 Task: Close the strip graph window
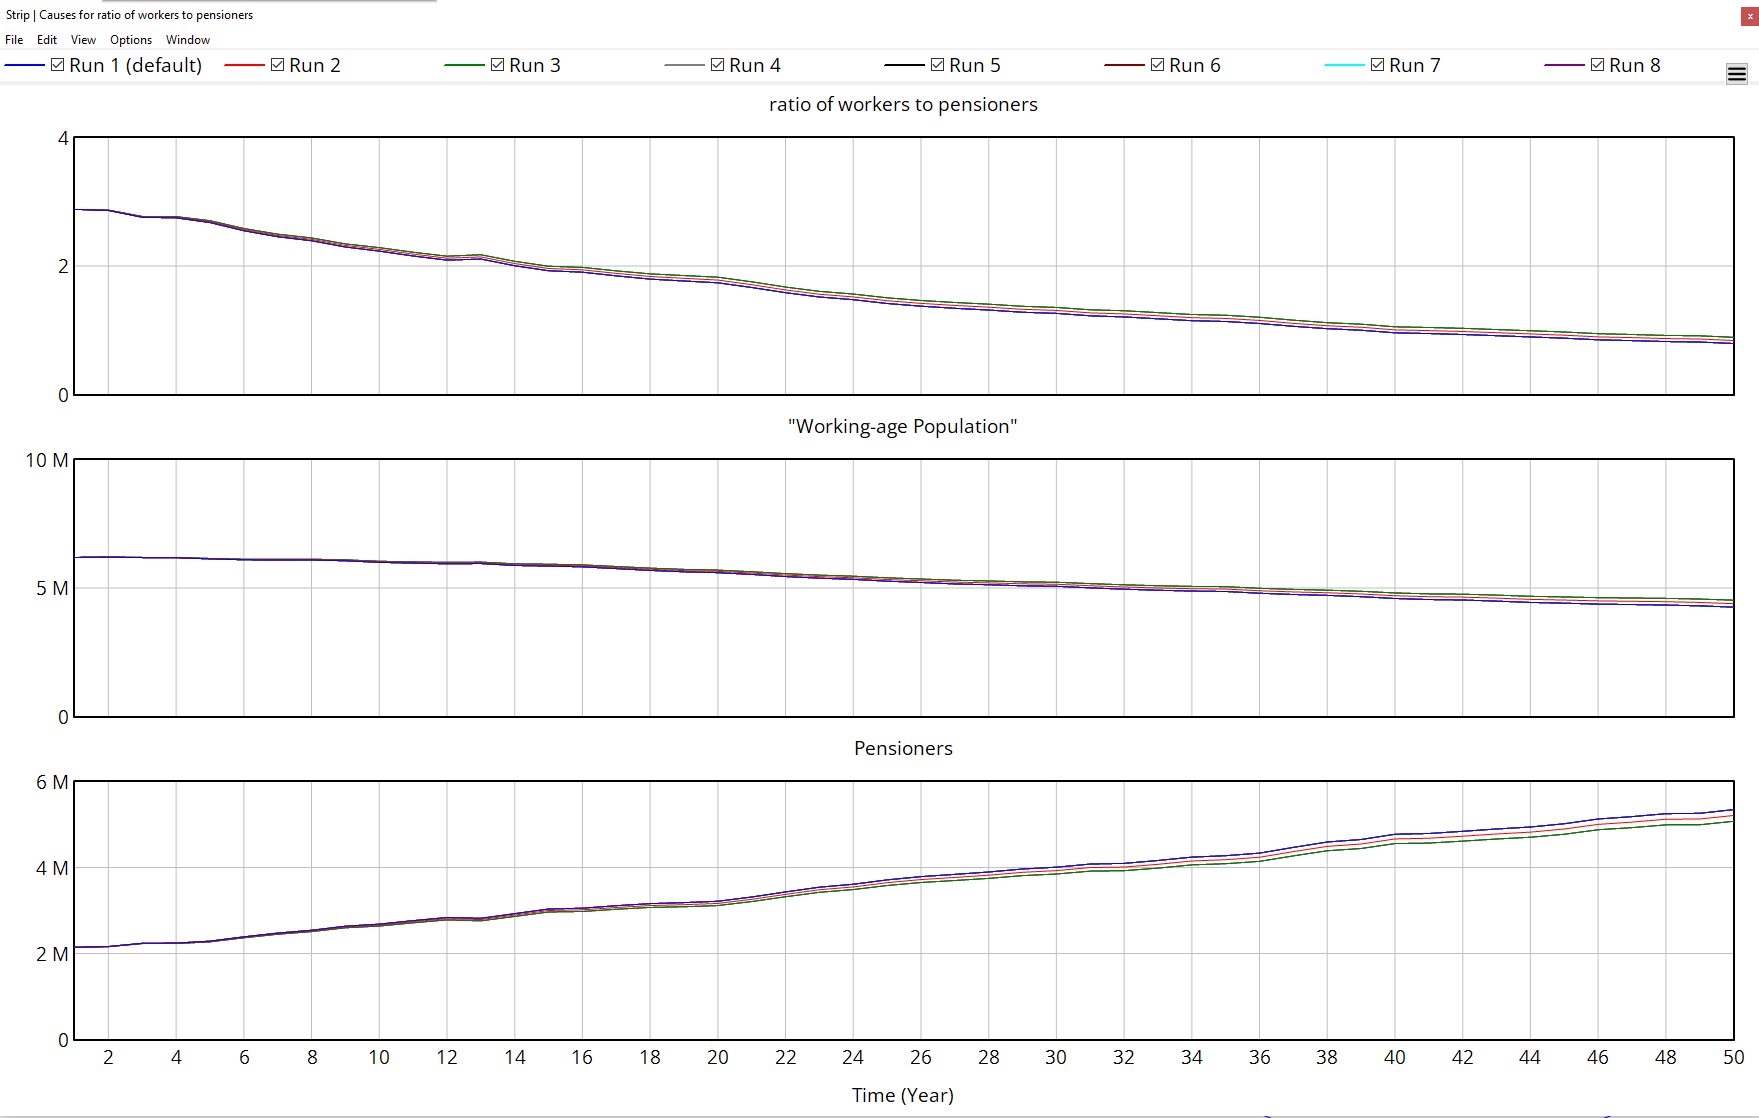pos(1748,15)
